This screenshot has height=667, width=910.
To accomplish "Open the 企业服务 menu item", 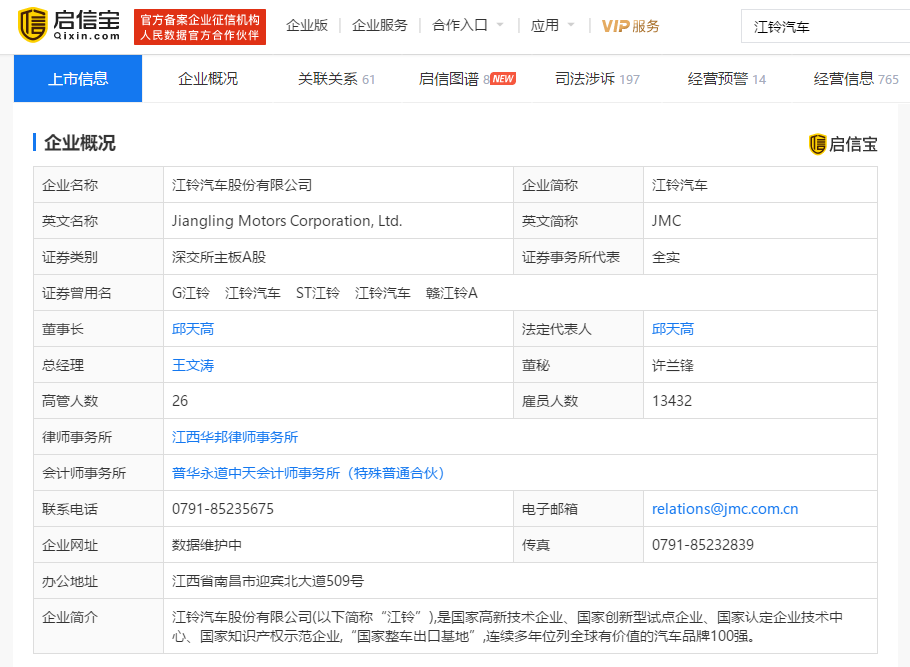I will click(380, 26).
